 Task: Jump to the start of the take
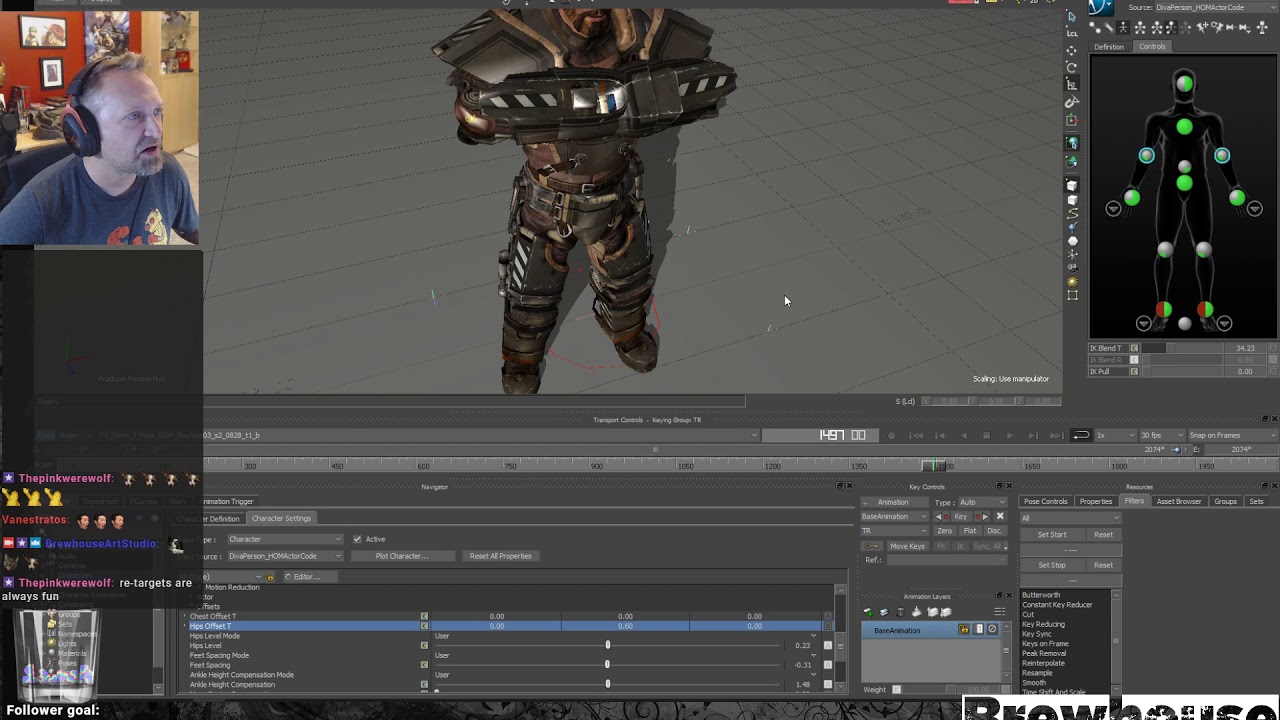tap(916, 435)
